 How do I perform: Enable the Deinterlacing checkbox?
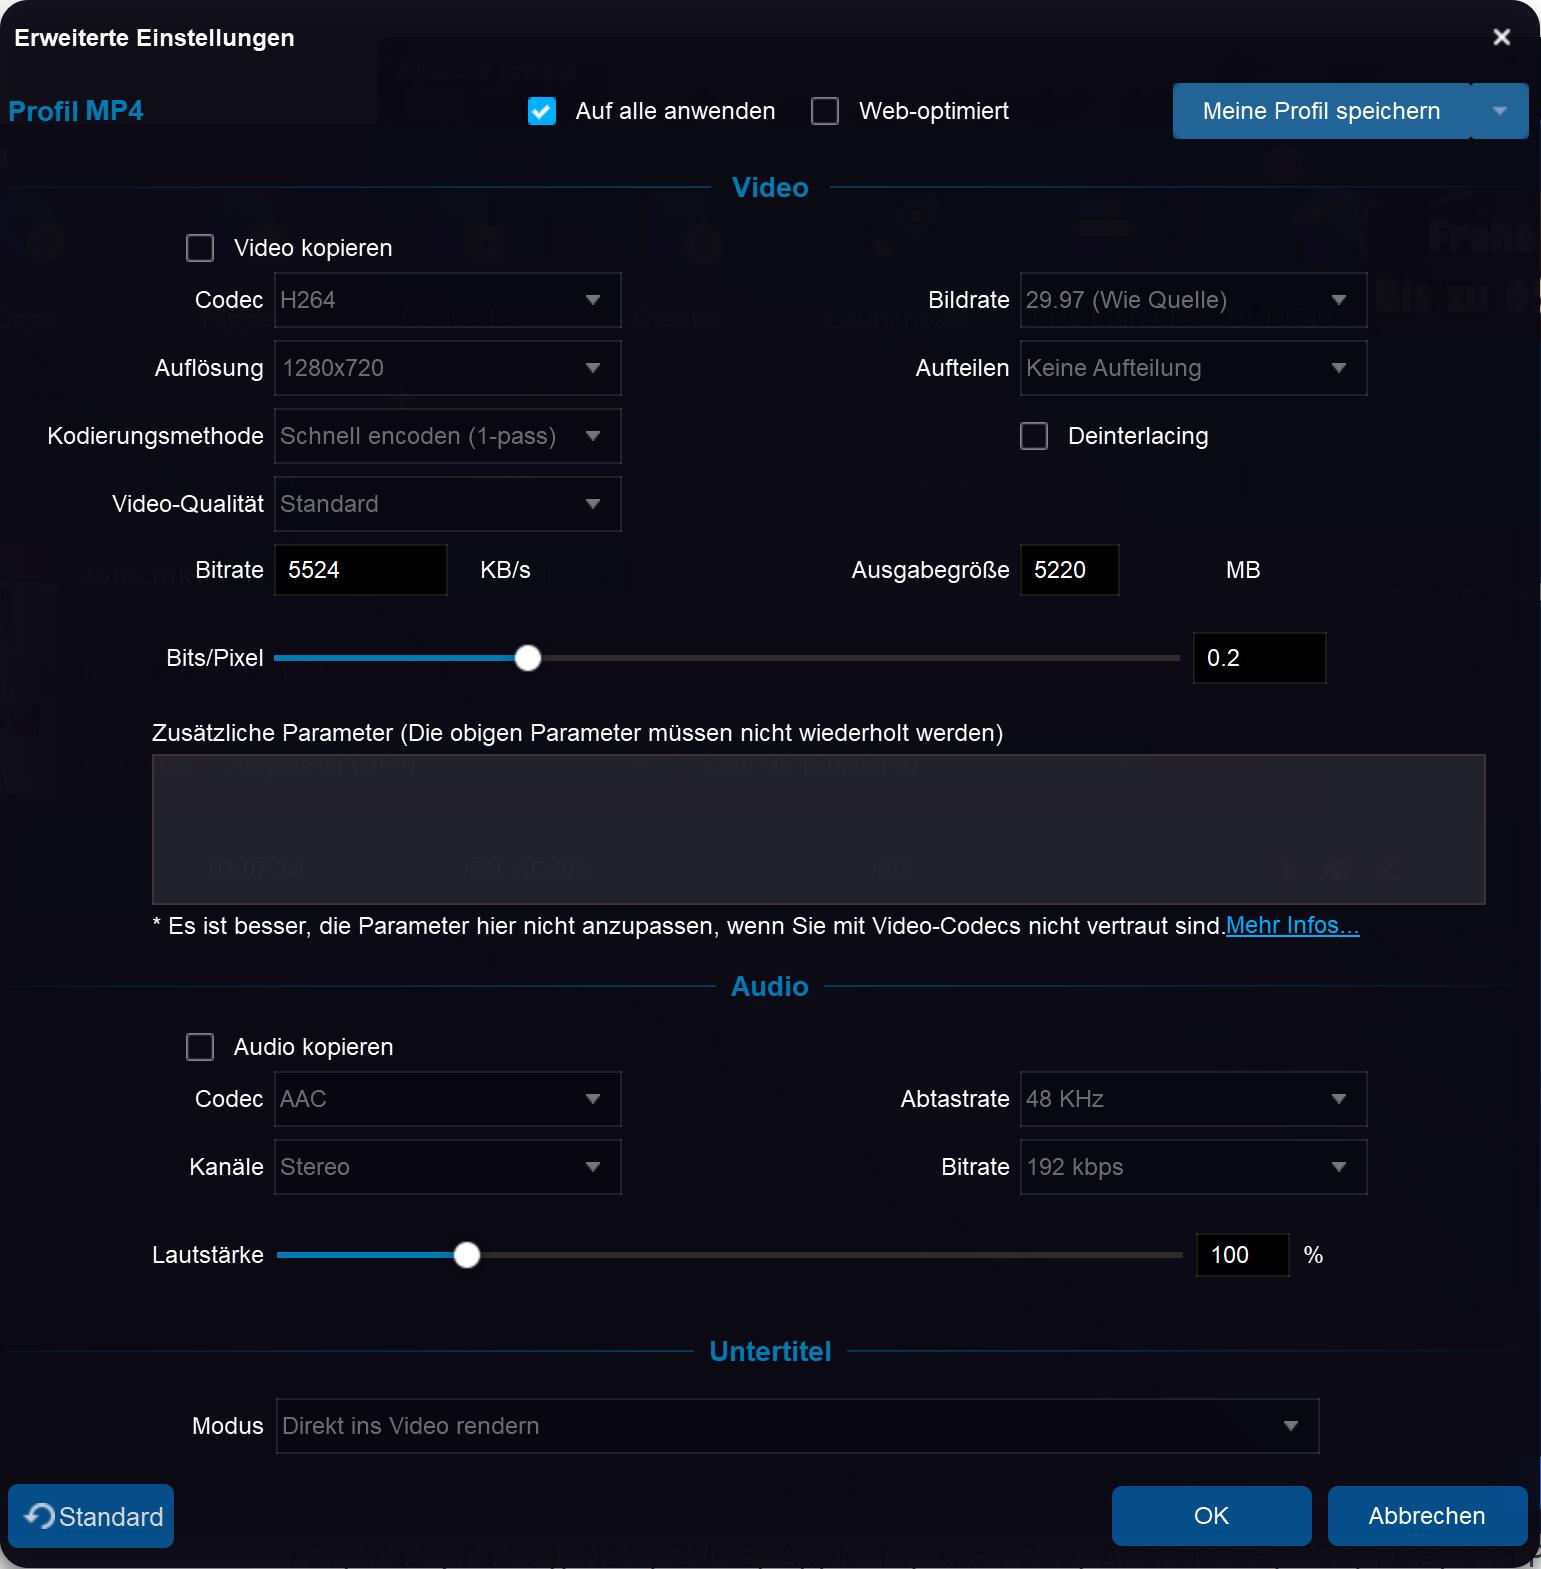click(x=1034, y=436)
